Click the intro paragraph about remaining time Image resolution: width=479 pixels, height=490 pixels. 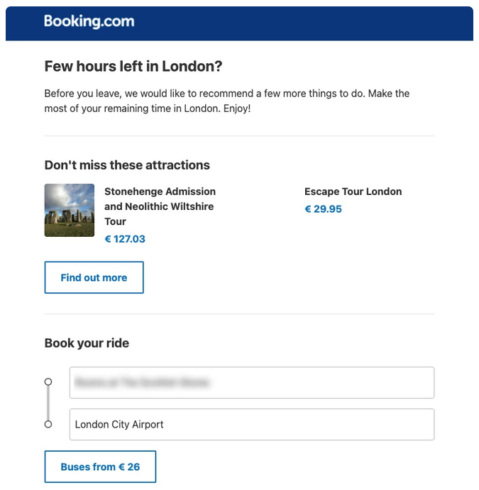coord(227,101)
